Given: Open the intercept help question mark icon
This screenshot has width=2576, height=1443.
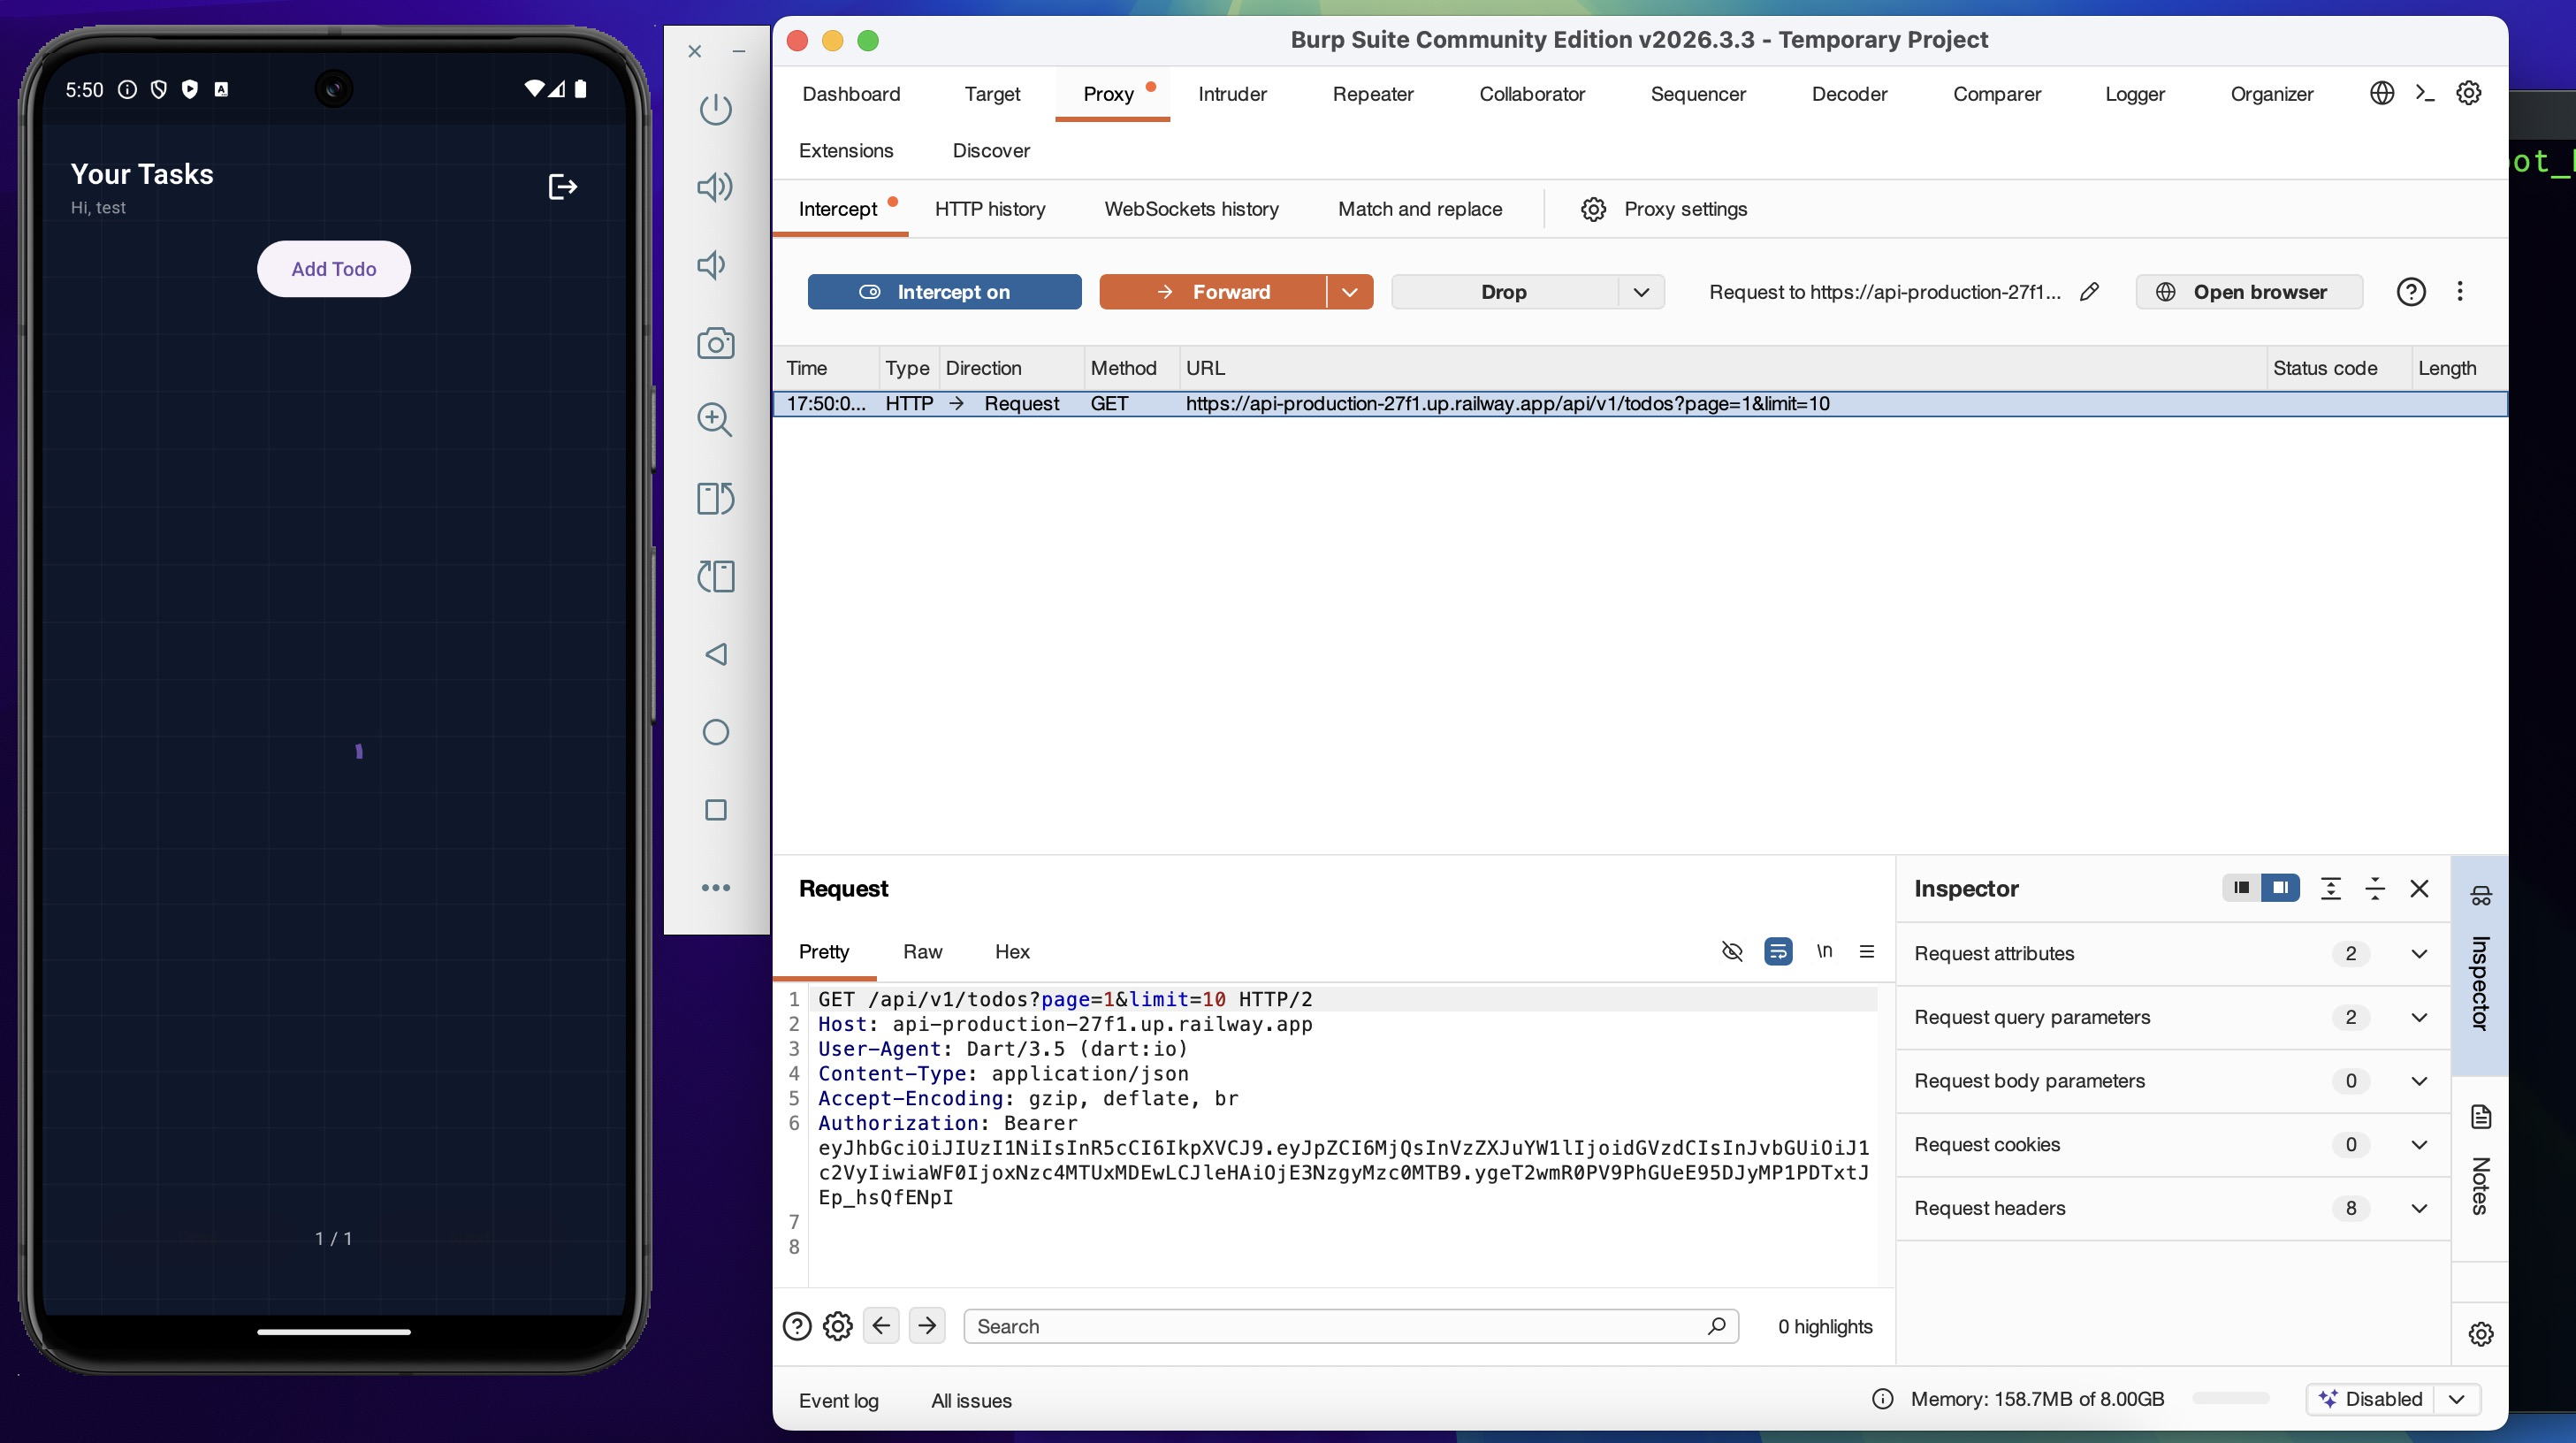Looking at the screenshot, I should 2411,292.
